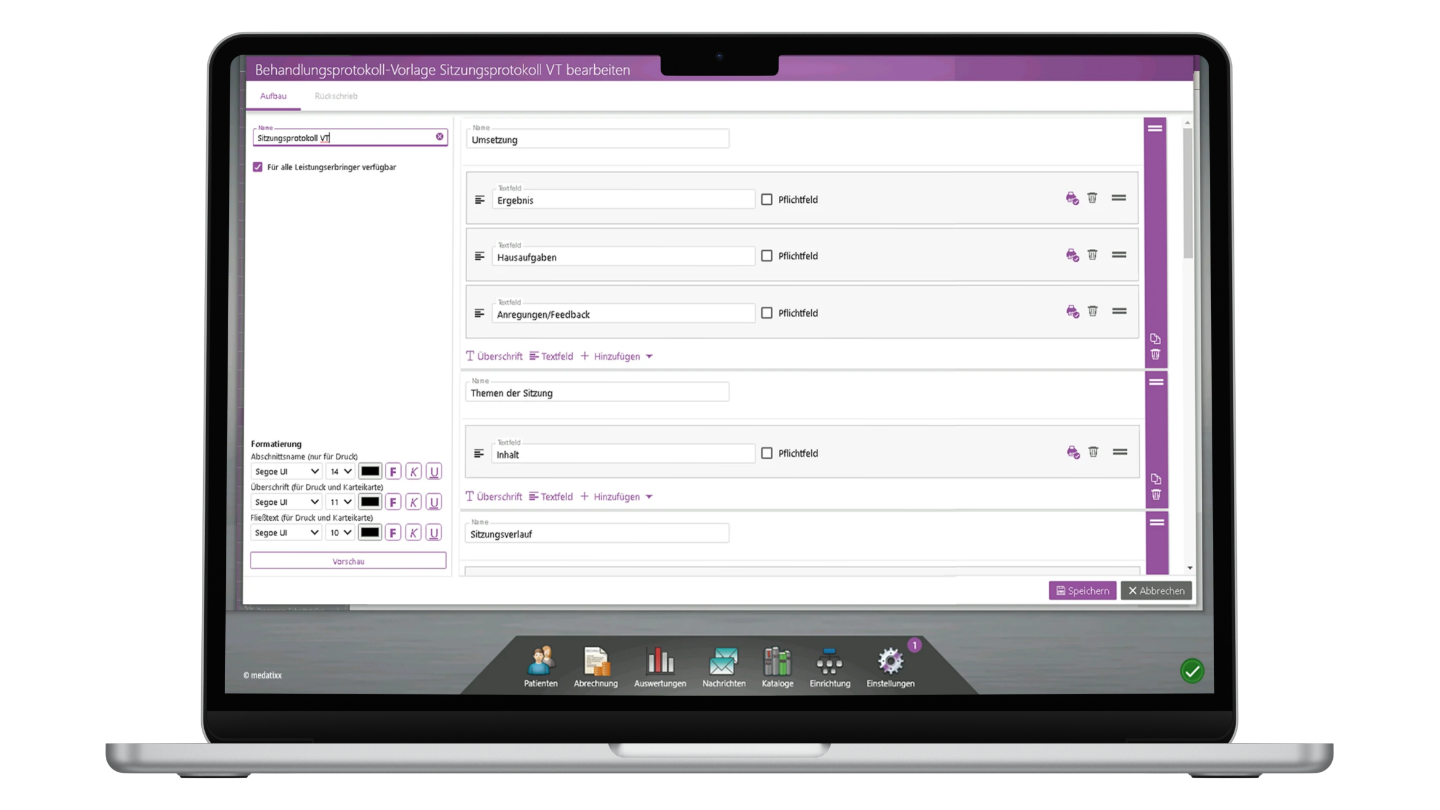Click the trash icon in the Hausaufgaben row
This screenshot has width=1440, height=810.
[1092, 255]
